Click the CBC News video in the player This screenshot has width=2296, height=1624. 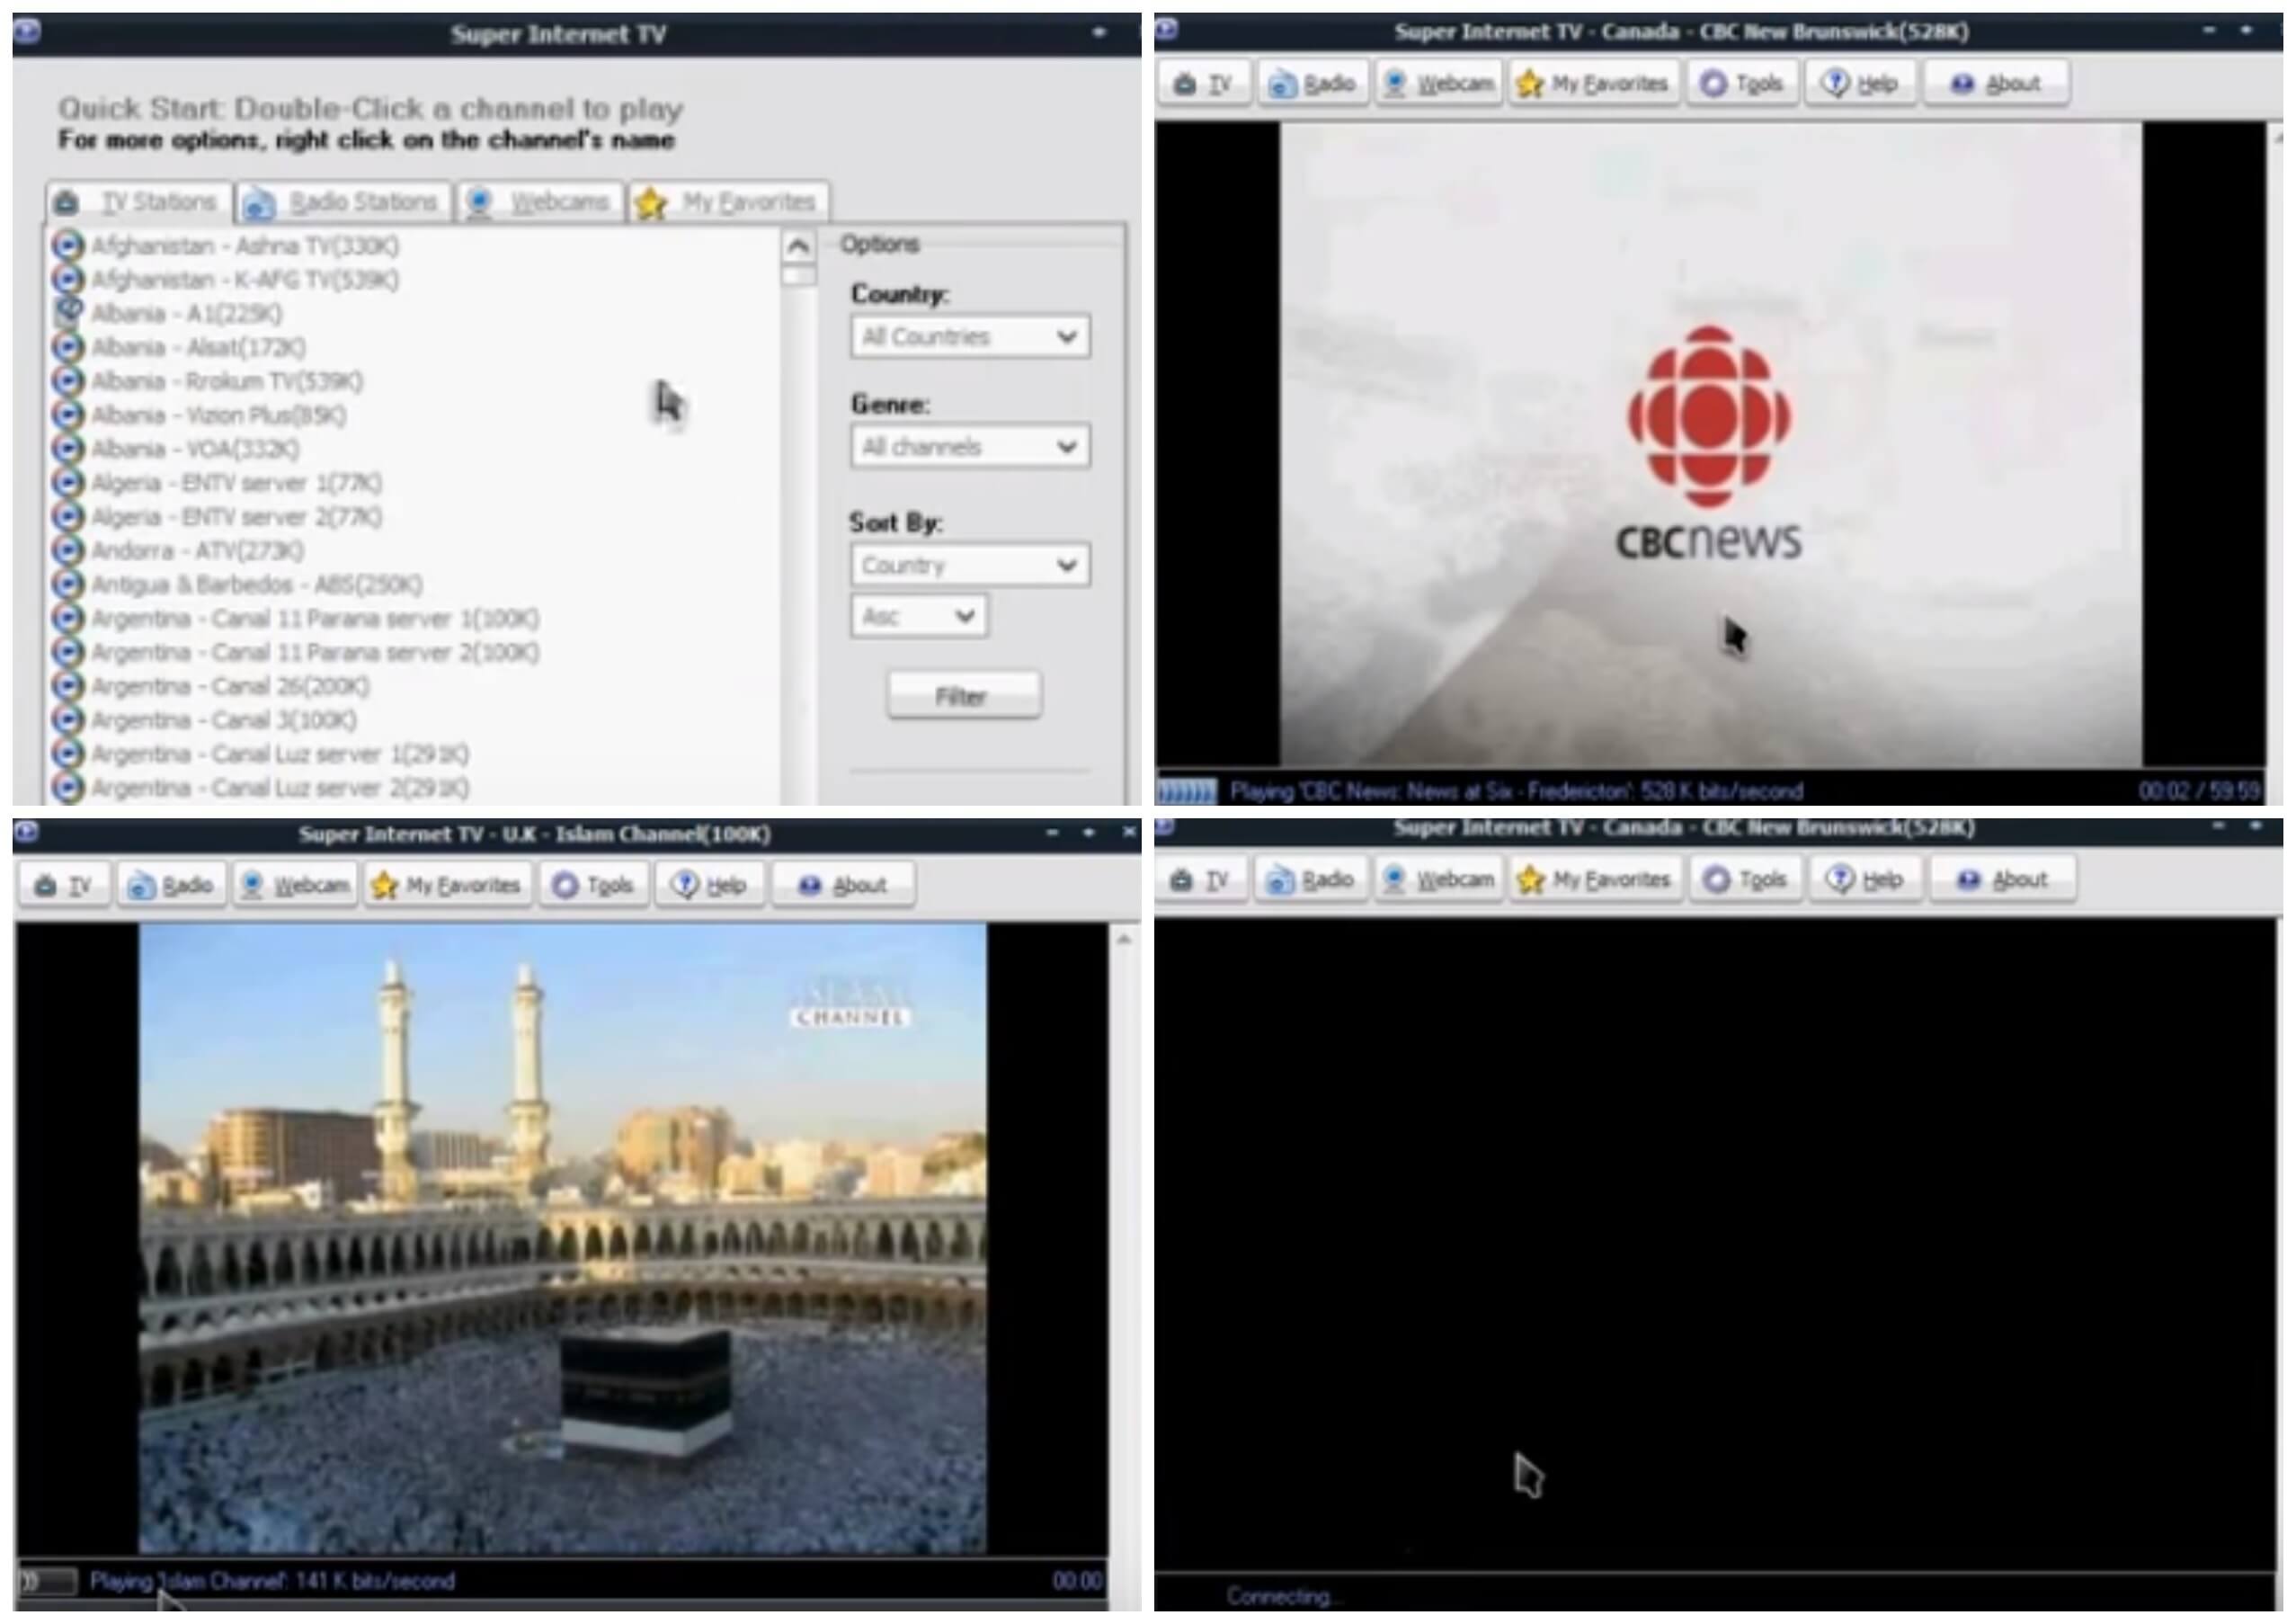(1711, 444)
